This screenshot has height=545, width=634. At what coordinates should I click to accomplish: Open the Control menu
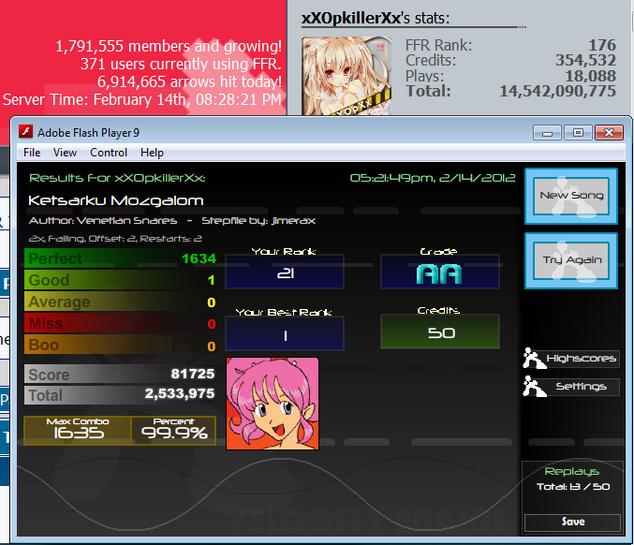[108, 153]
